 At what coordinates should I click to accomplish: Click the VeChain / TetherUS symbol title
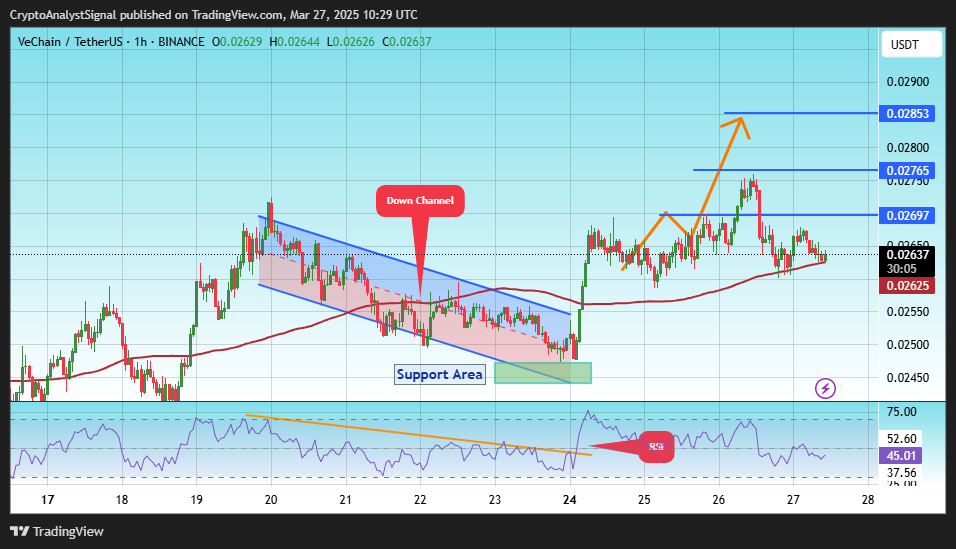pyautogui.click(x=70, y=42)
